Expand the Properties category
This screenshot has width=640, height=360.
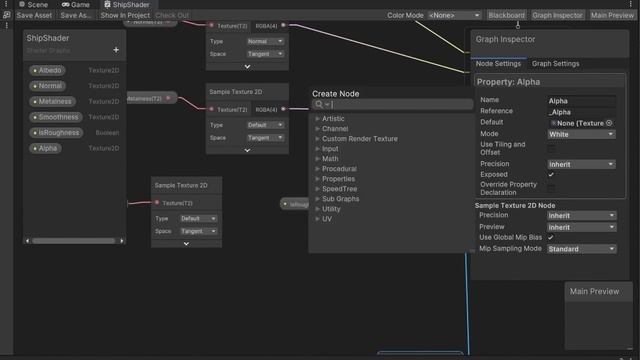tap(317, 179)
